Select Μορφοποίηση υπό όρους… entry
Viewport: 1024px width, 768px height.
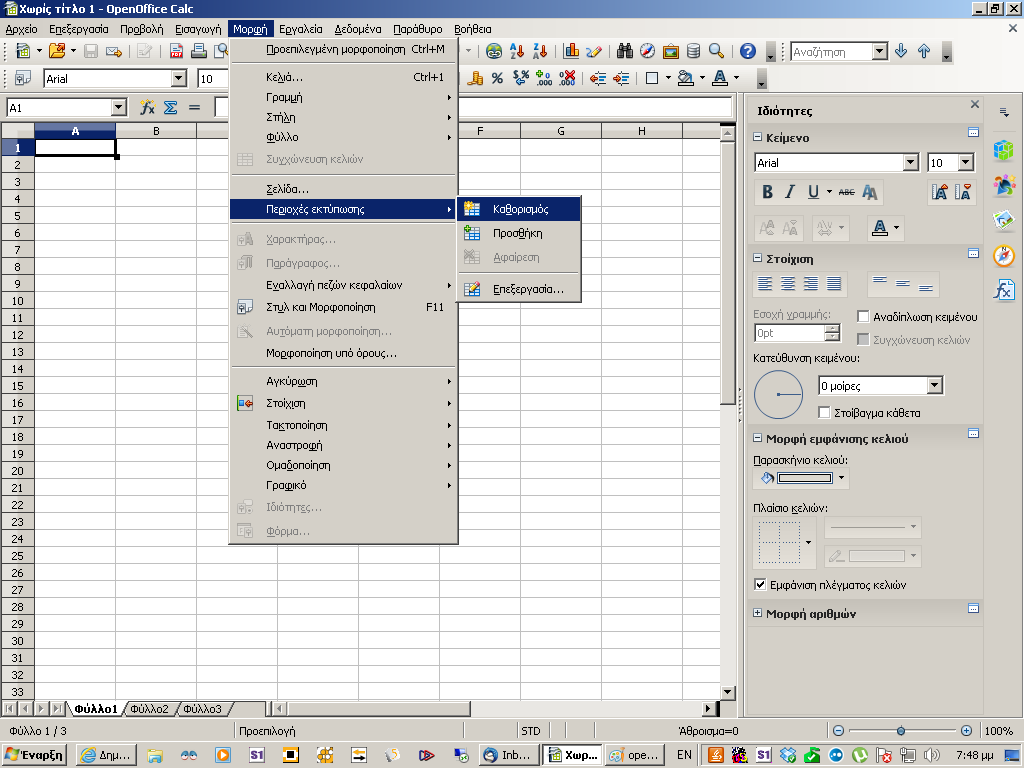tap(344, 353)
